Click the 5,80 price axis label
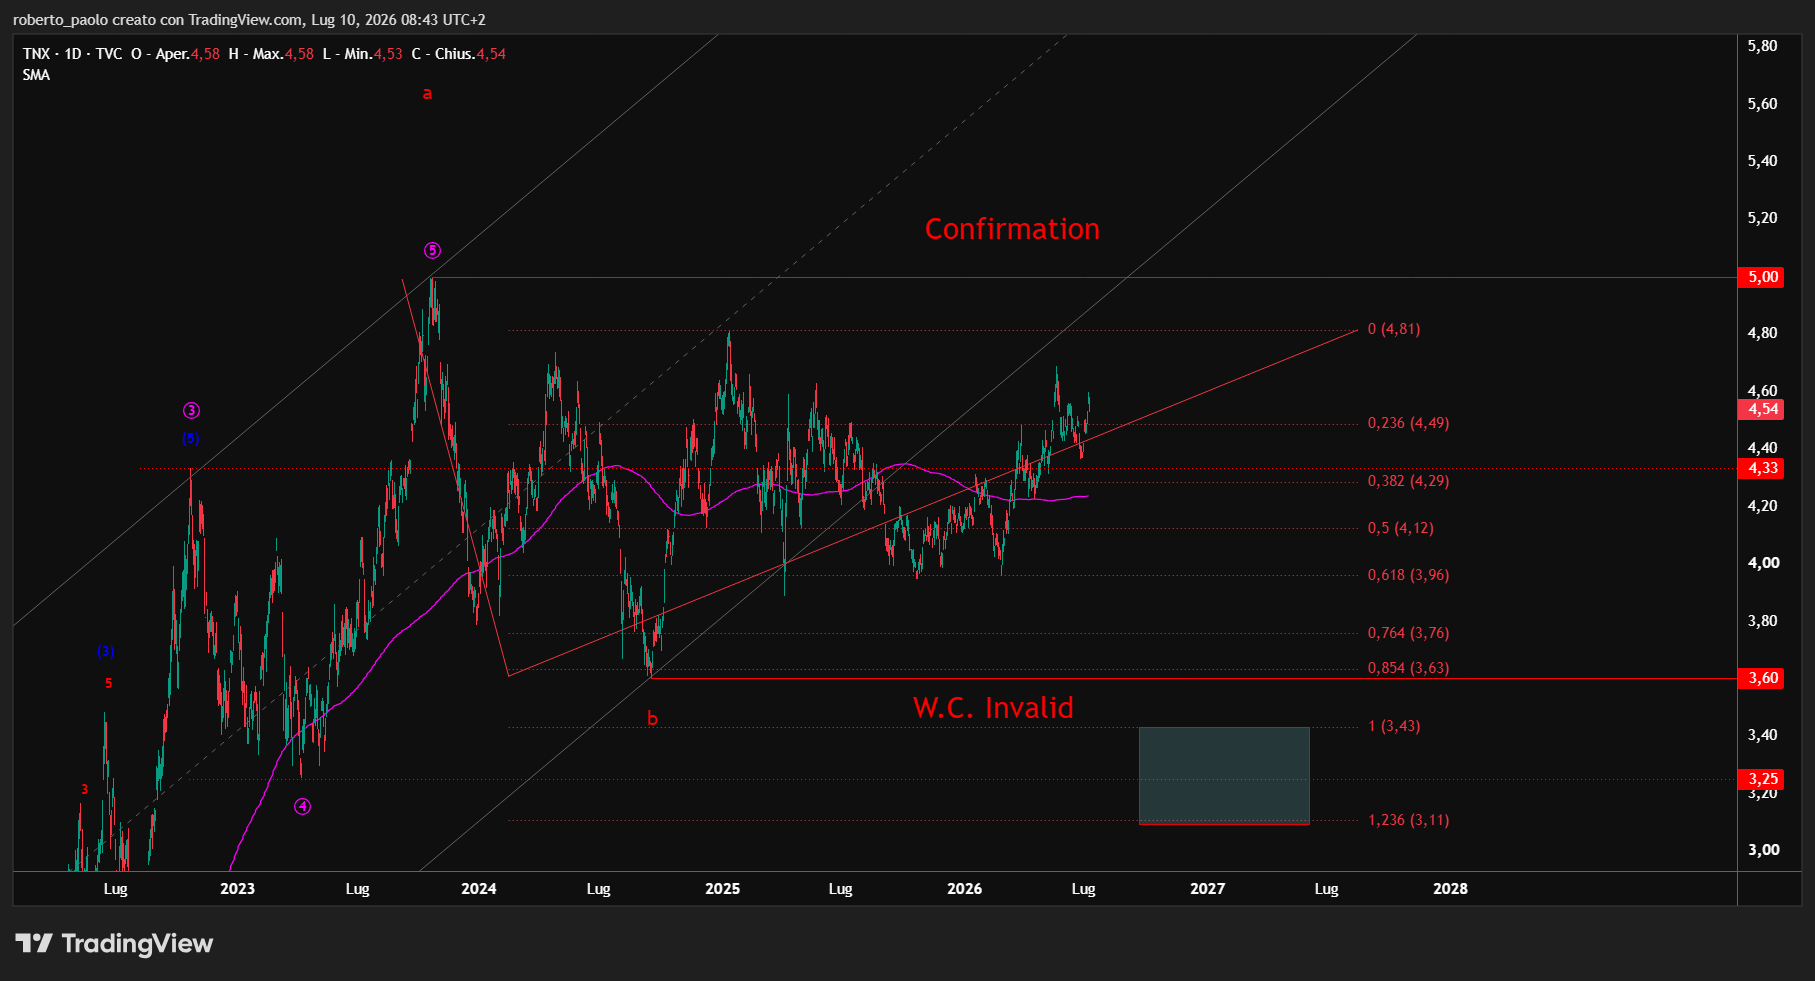The image size is (1815, 981). (x=1762, y=46)
